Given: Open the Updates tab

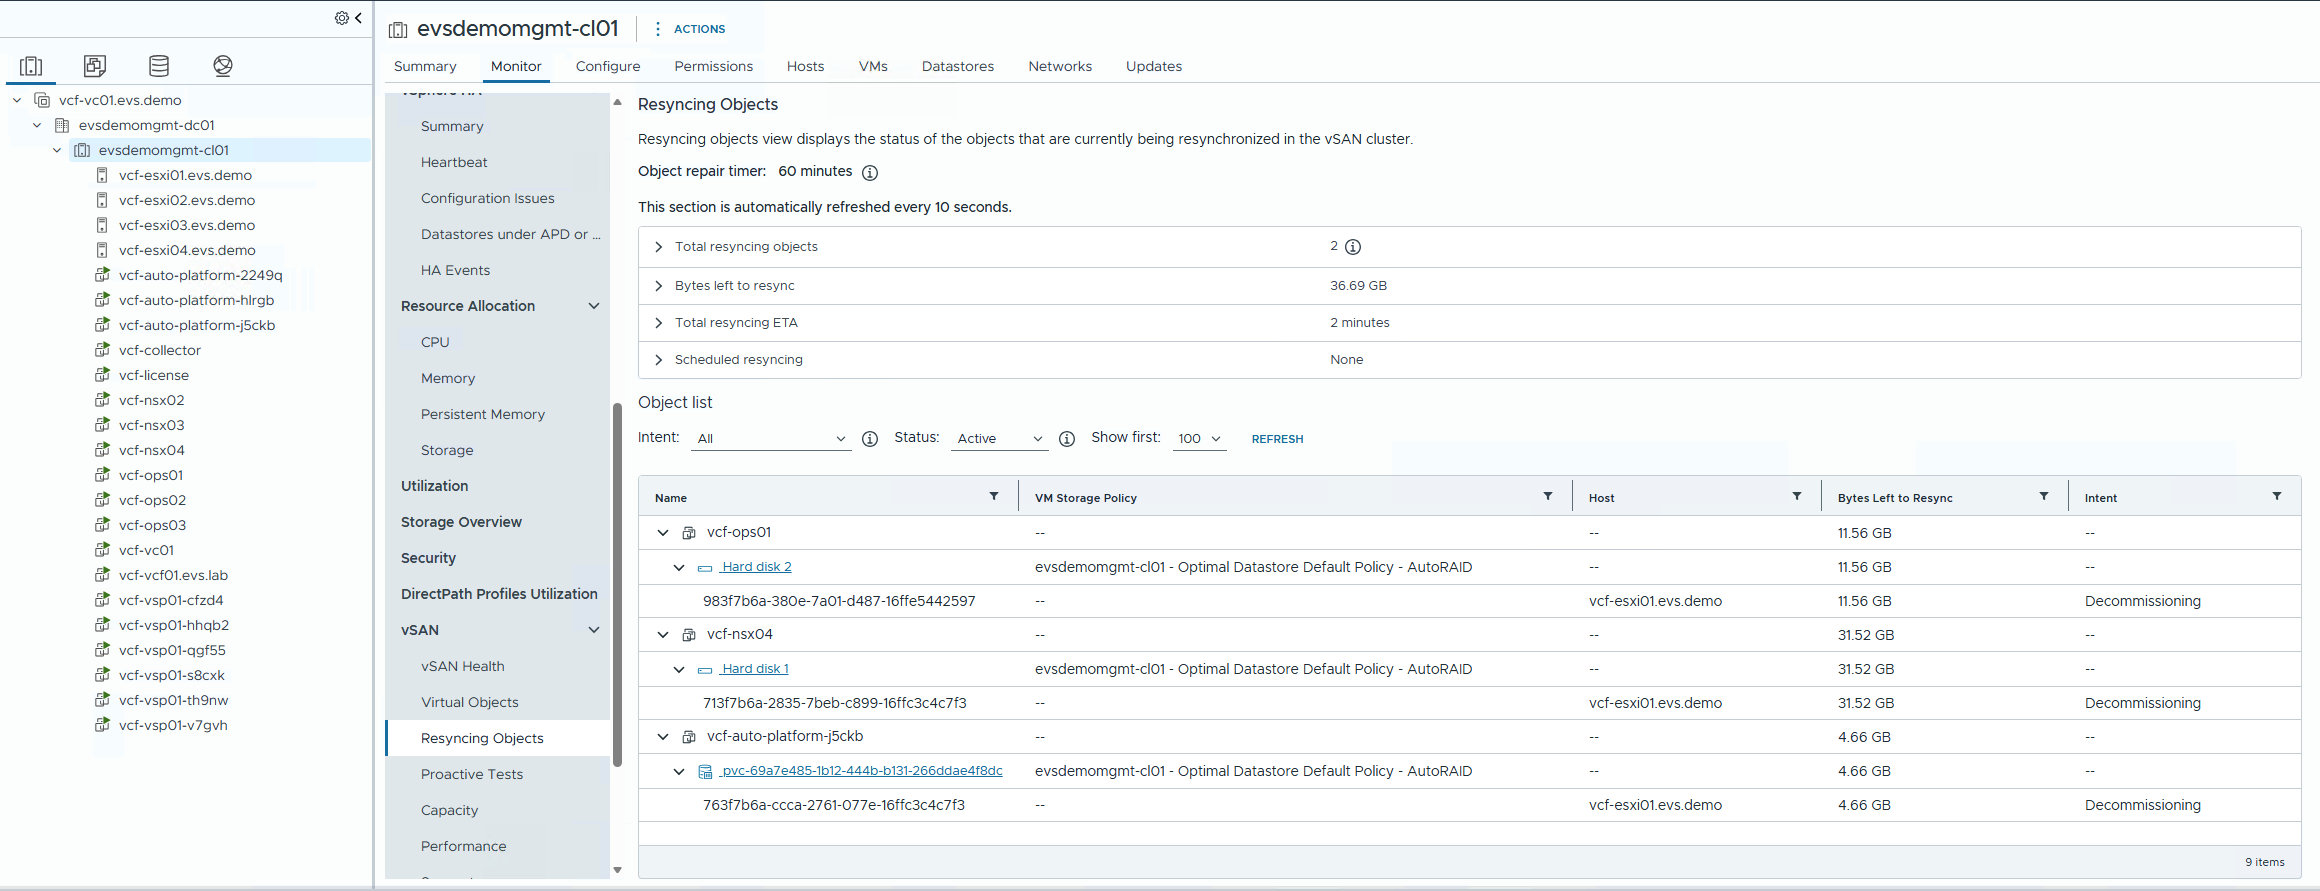Looking at the screenshot, I should [1154, 66].
